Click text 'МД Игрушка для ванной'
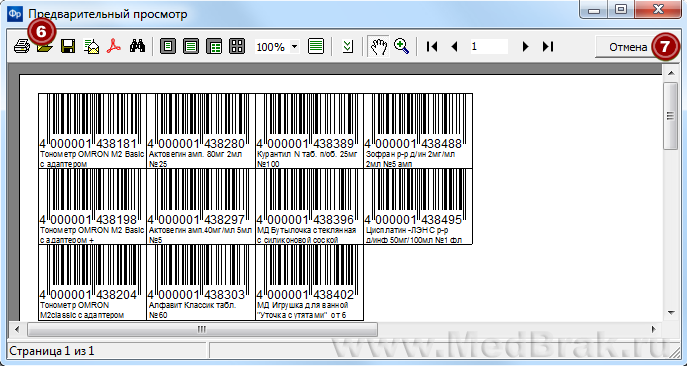 [303, 305]
